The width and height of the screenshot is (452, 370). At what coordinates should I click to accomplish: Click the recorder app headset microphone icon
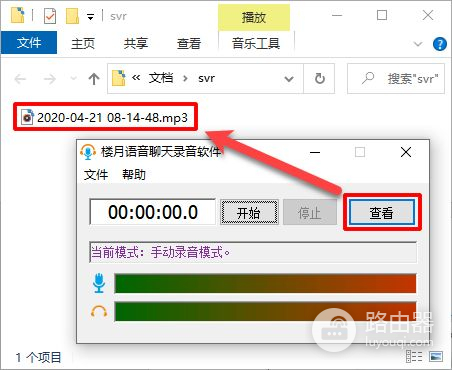[x=88, y=152]
